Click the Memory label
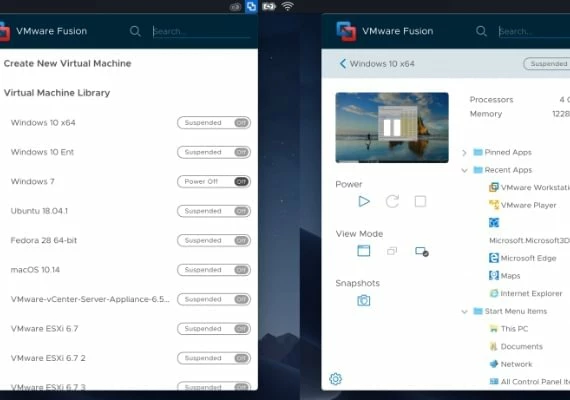The height and width of the screenshot is (400, 570). 486,114
